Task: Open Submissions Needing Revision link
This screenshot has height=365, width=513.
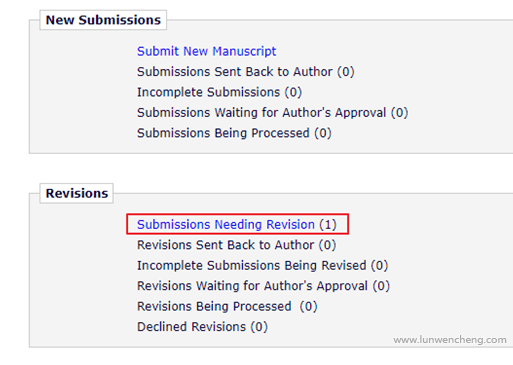Action: pyautogui.click(x=226, y=224)
